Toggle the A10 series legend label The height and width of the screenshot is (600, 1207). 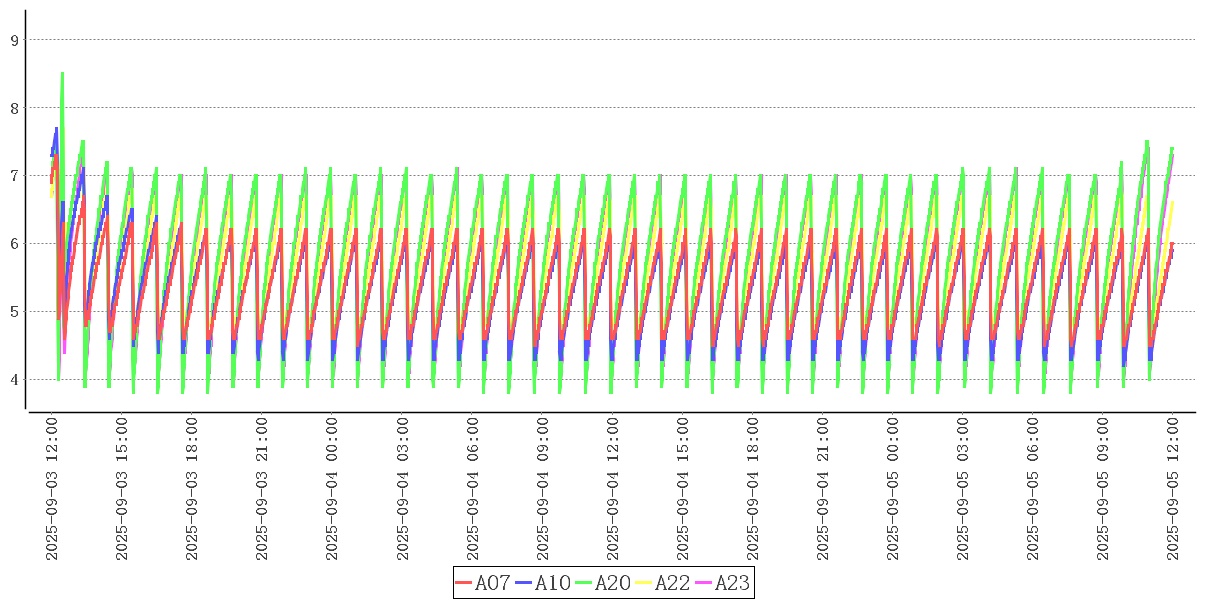(x=552, y=583)
